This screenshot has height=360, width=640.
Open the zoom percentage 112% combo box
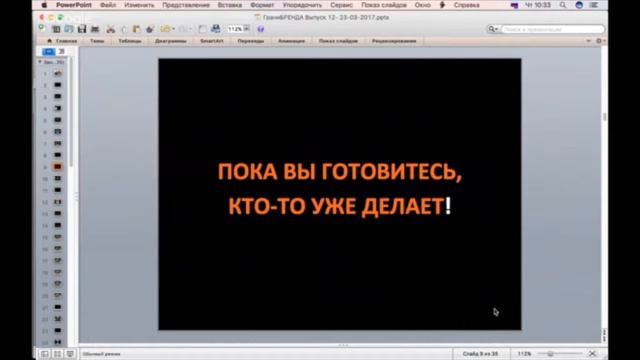pyautogui.click(x=238, y=29)
